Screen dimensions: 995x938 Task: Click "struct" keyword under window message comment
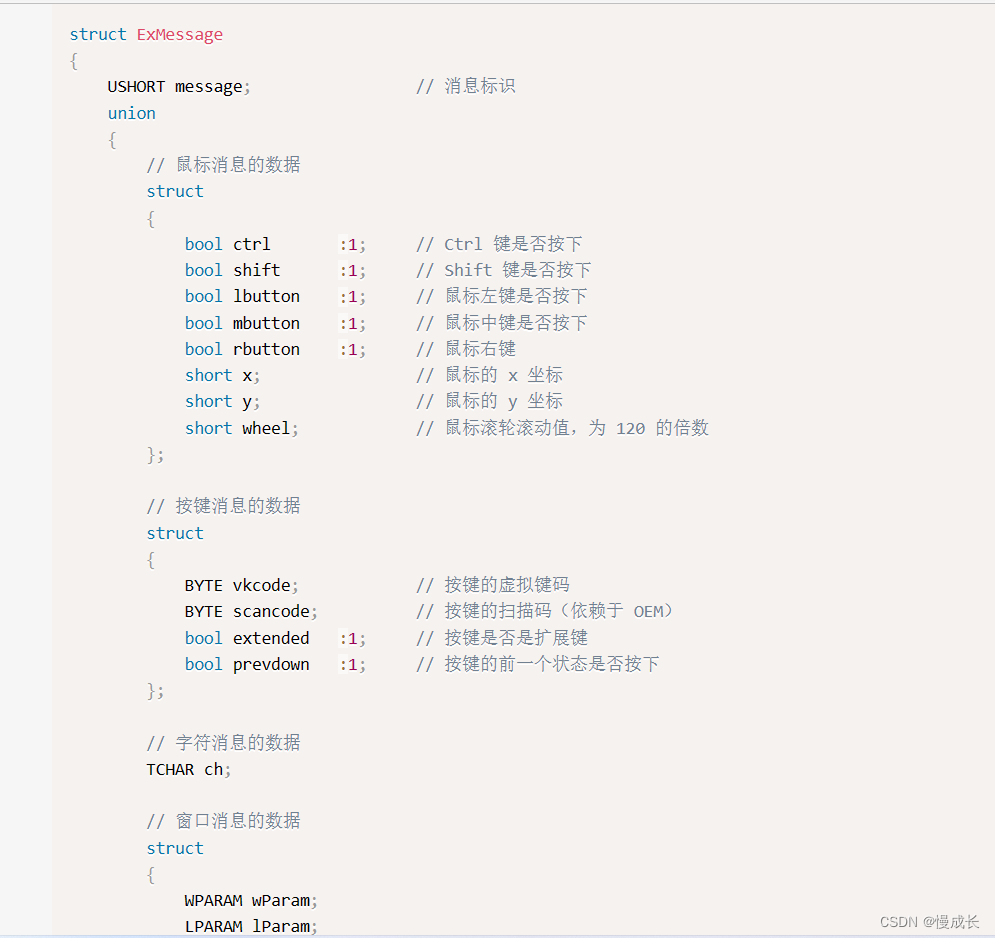[175, 849]
